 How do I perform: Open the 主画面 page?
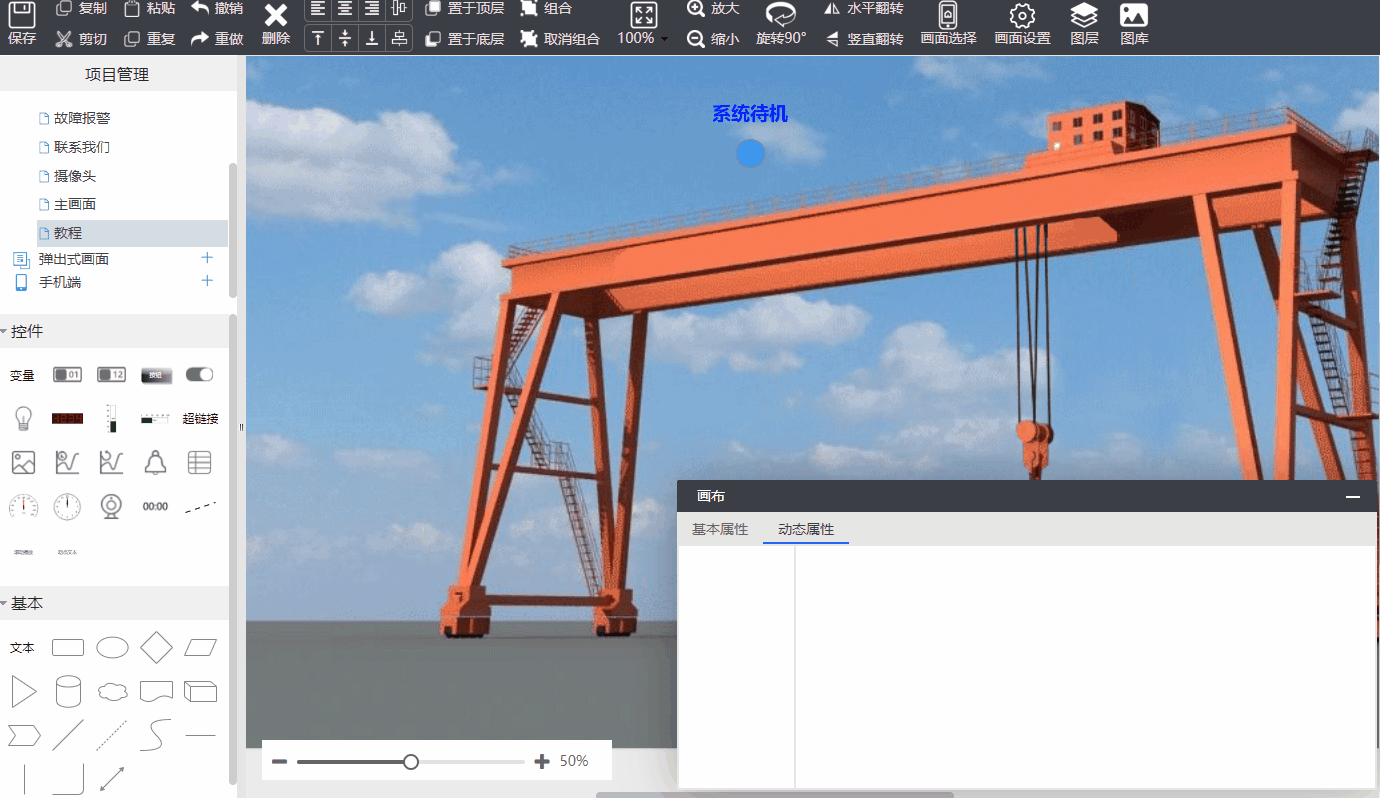(x=75, y=204)
